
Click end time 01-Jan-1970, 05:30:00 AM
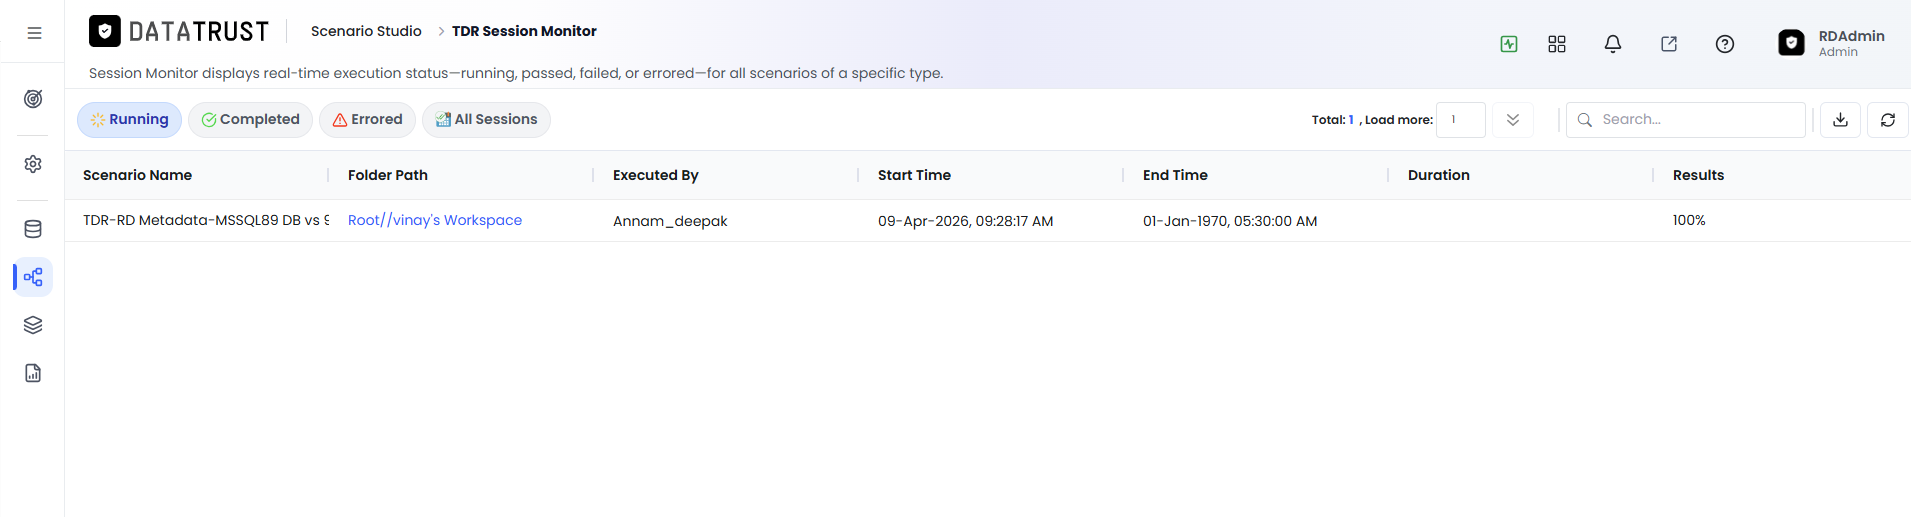click(x=1230, y=221)
